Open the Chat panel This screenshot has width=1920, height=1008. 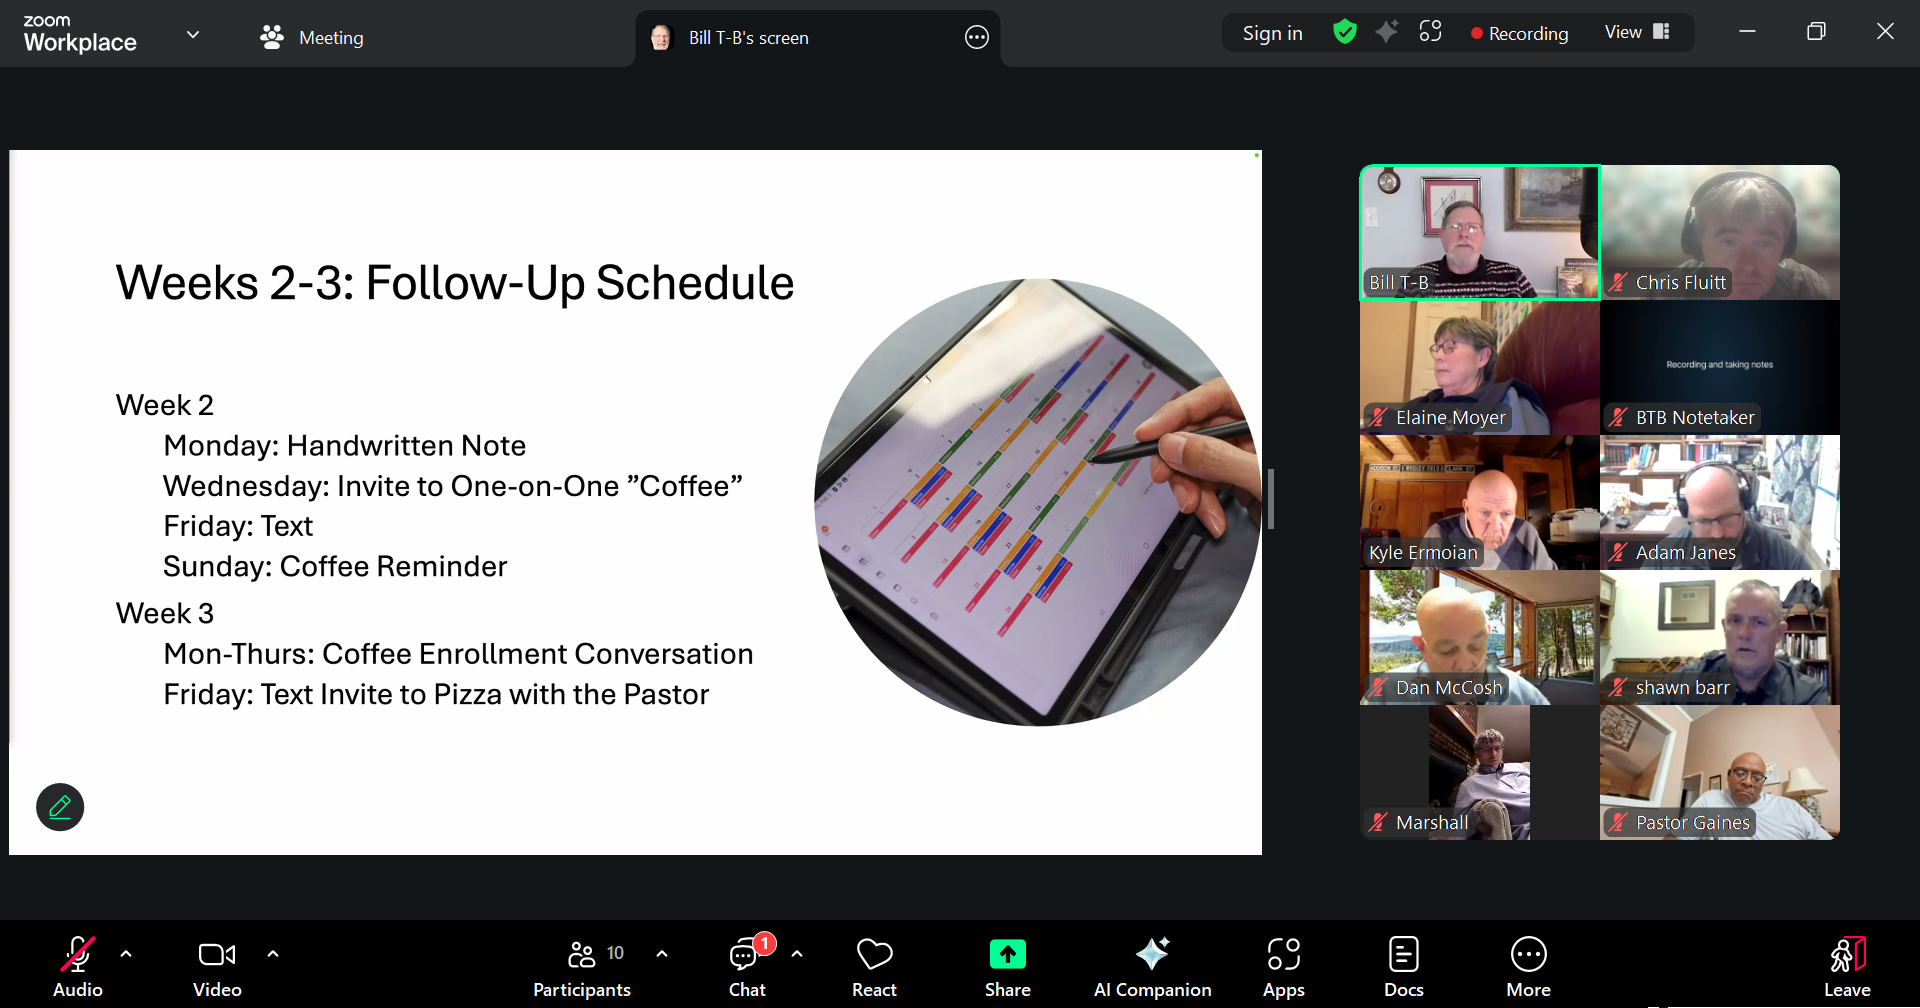coord(746,966)
